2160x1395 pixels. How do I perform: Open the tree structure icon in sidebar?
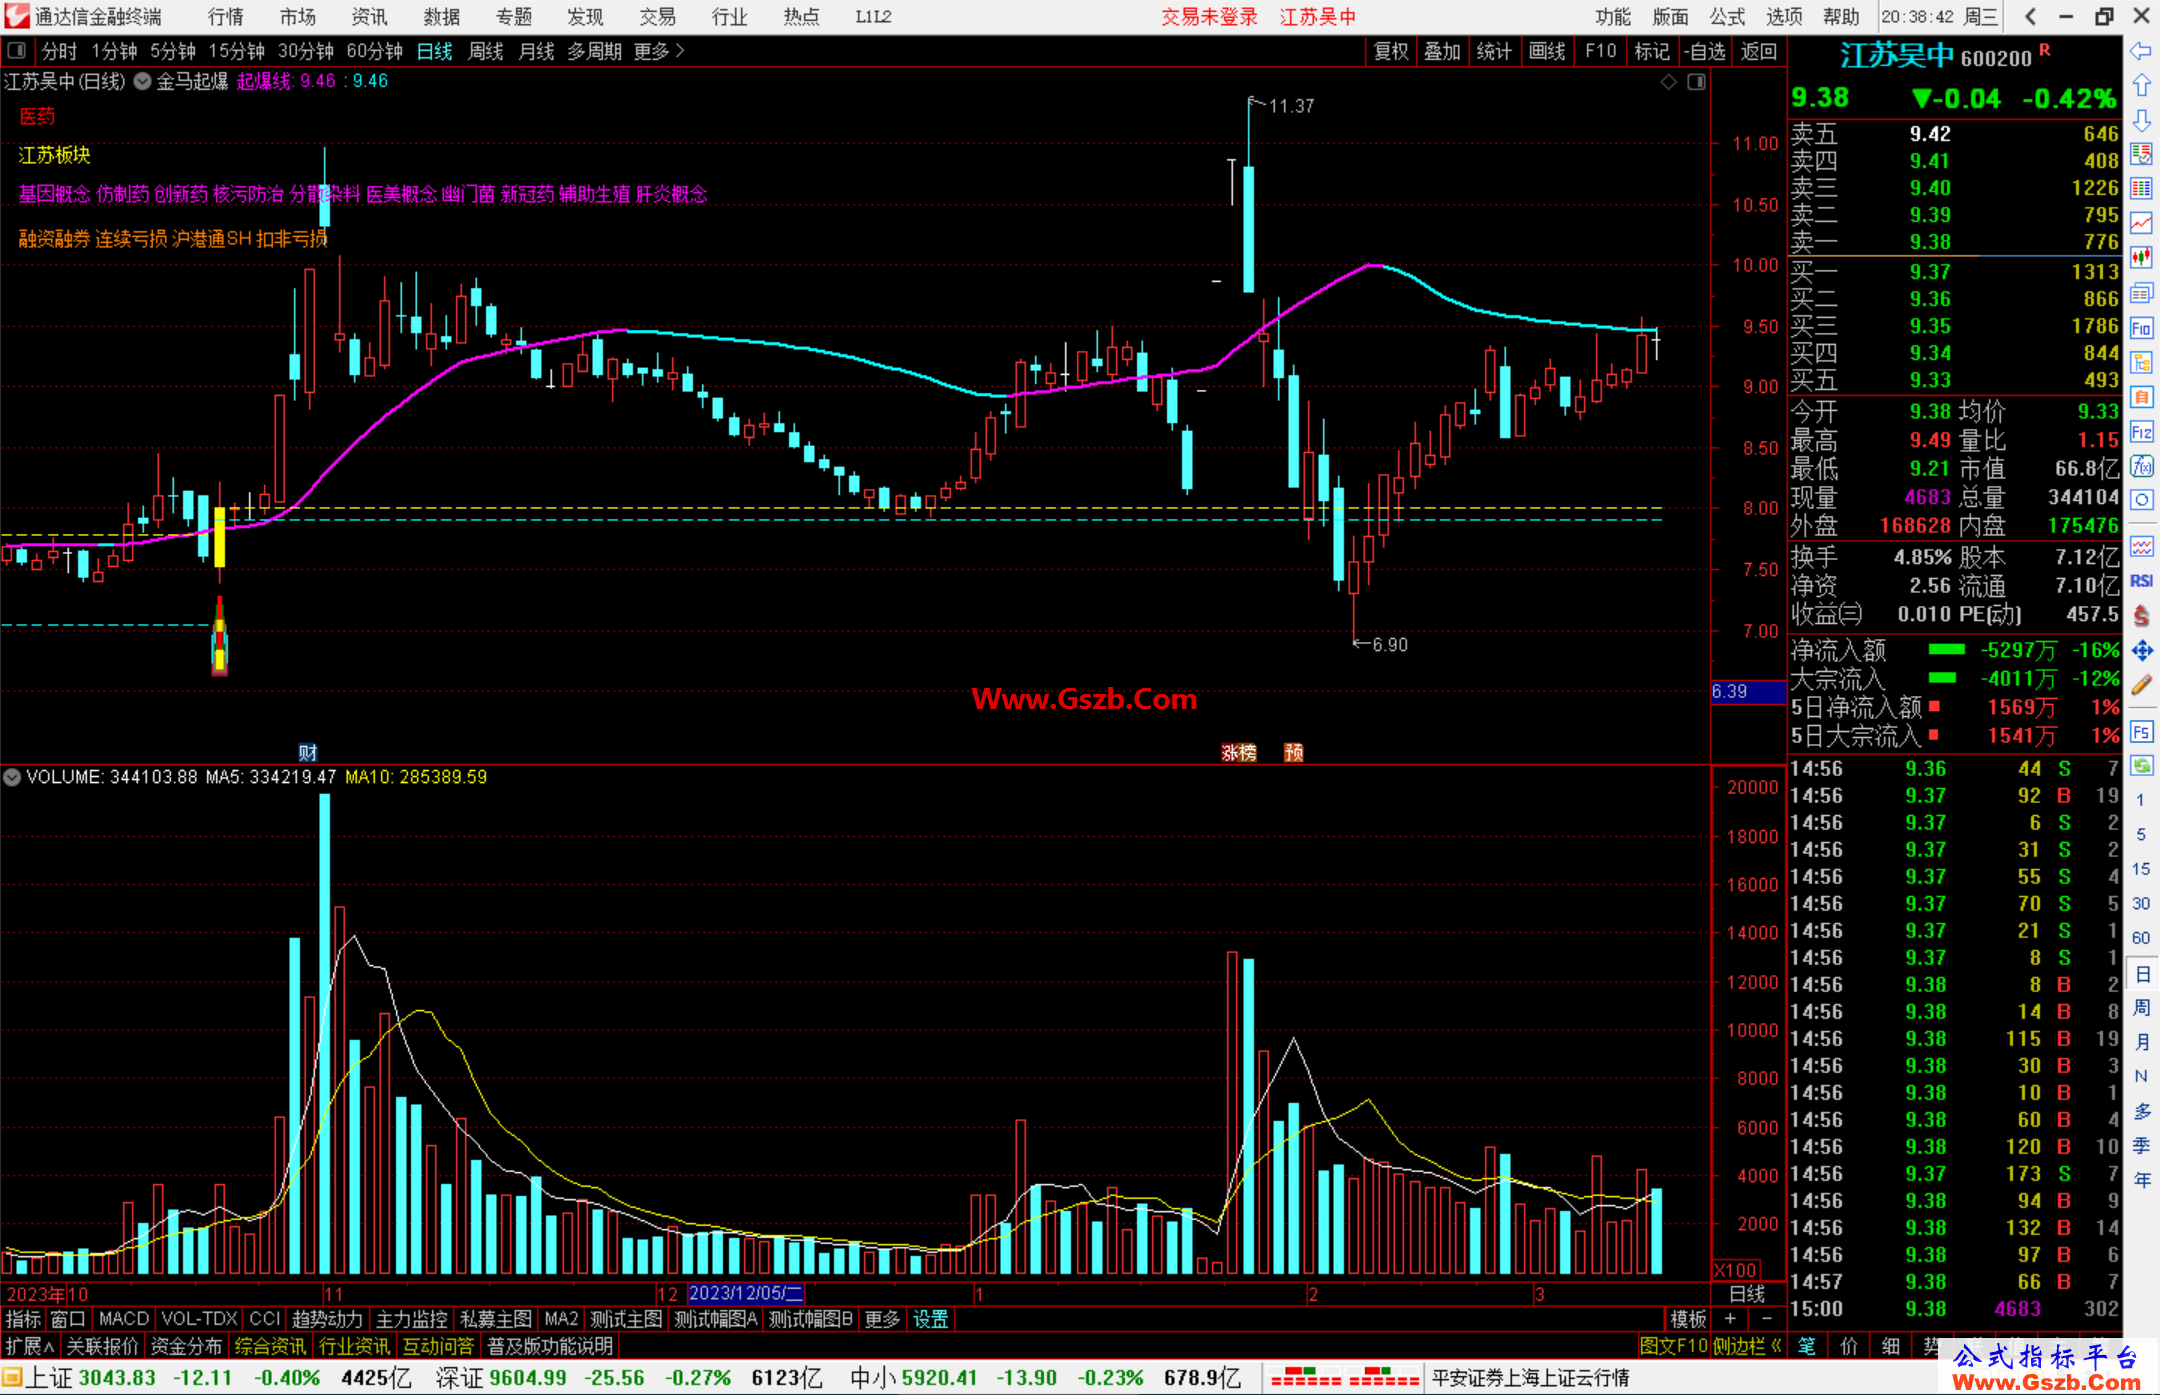(x=2141, y=362)
